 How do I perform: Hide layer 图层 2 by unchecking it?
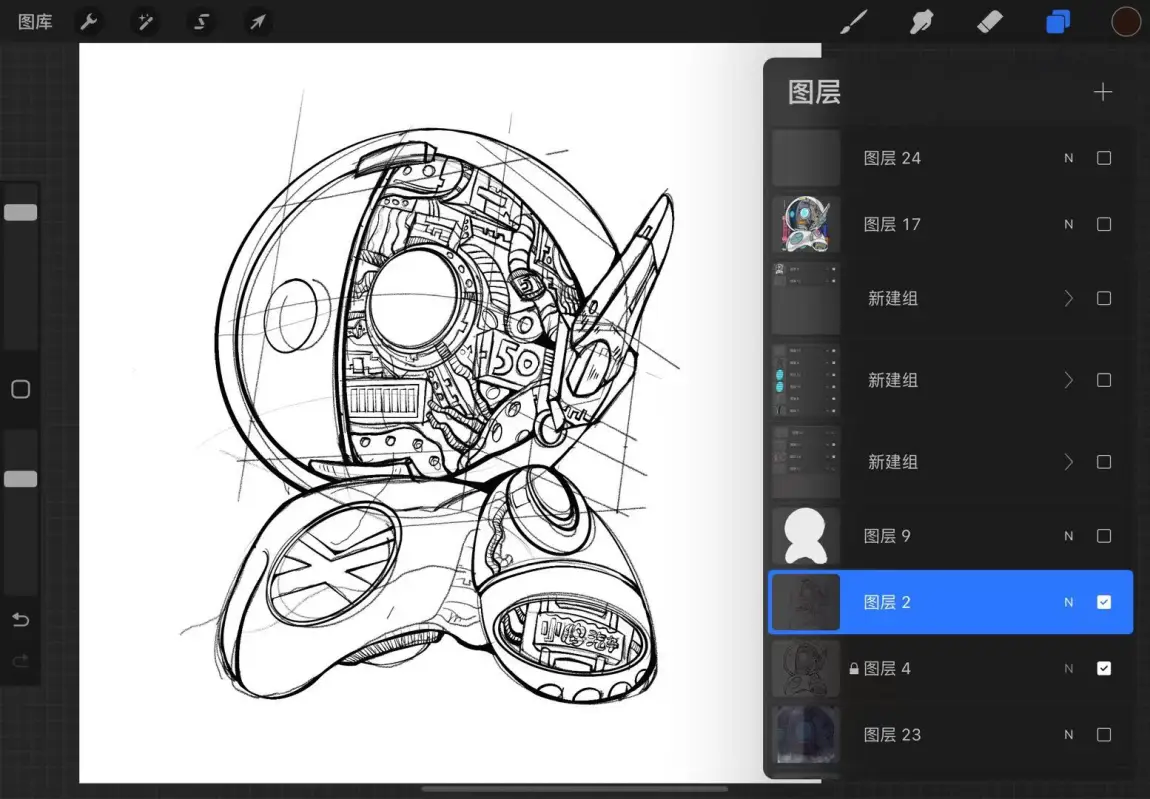click(x=1104, y=602)
